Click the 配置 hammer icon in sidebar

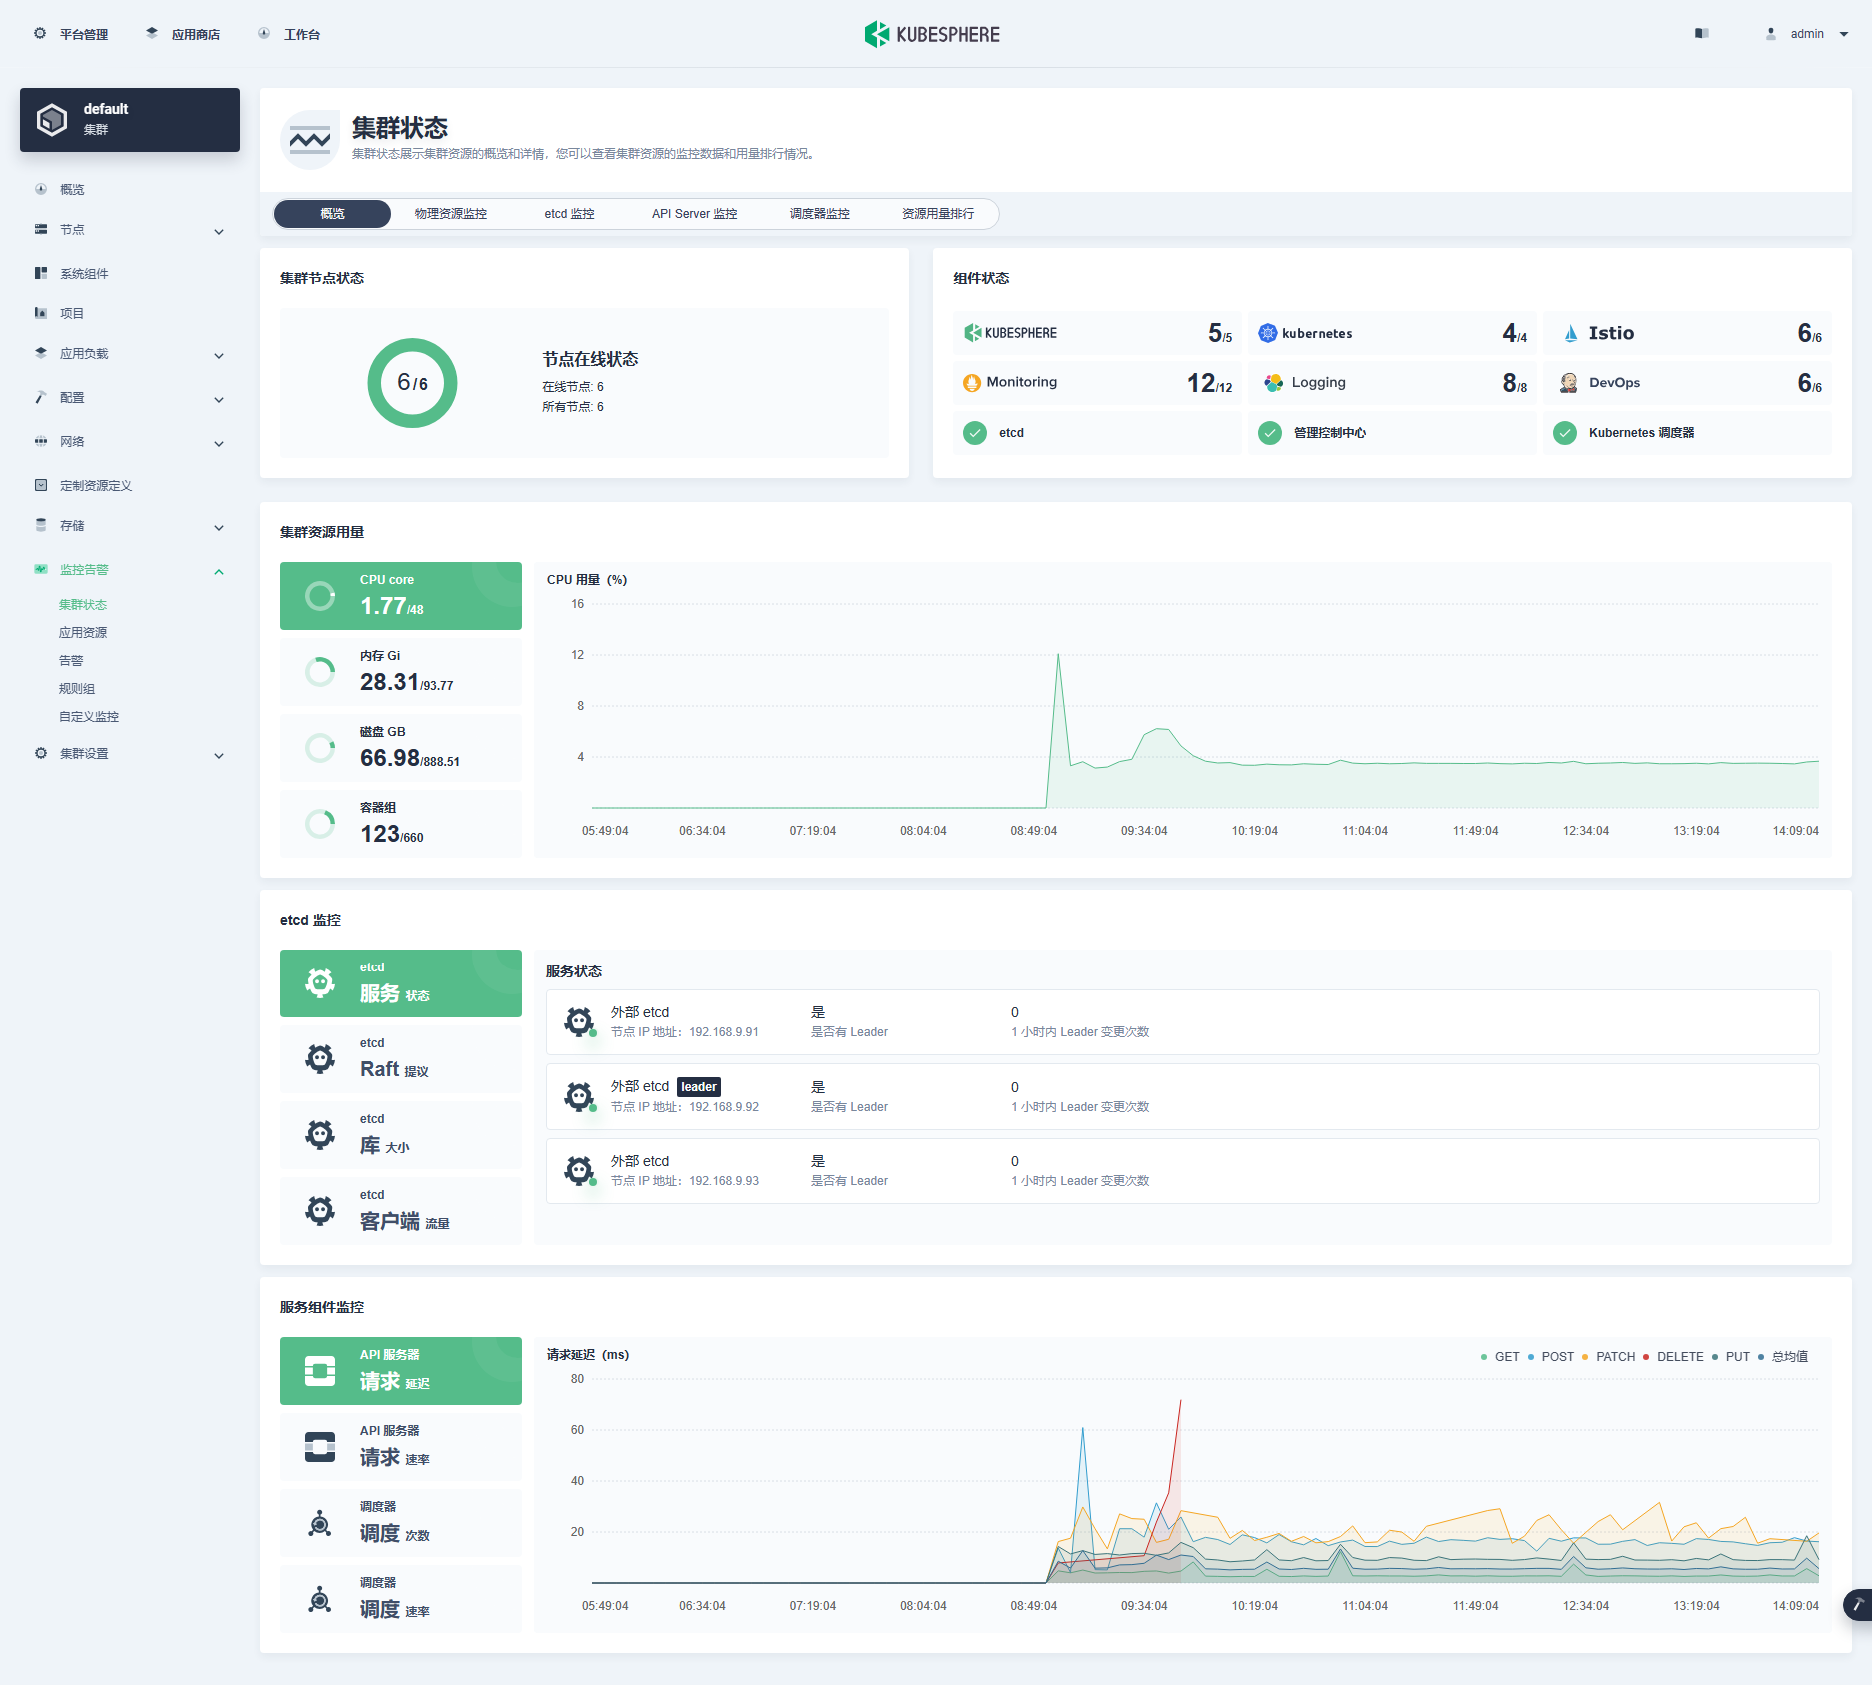click(x=41, y=397)
